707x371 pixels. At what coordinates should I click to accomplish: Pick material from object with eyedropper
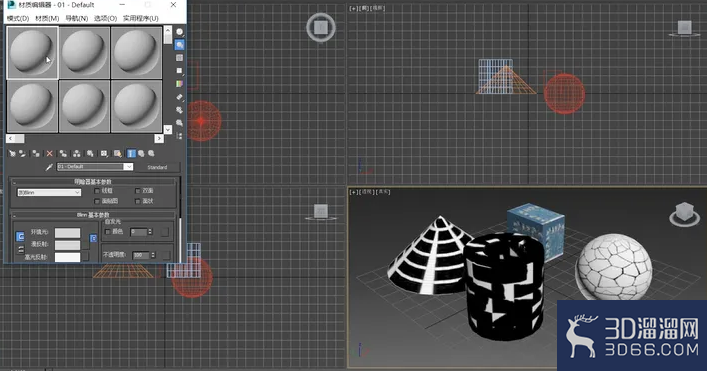(x=49, y=167)
